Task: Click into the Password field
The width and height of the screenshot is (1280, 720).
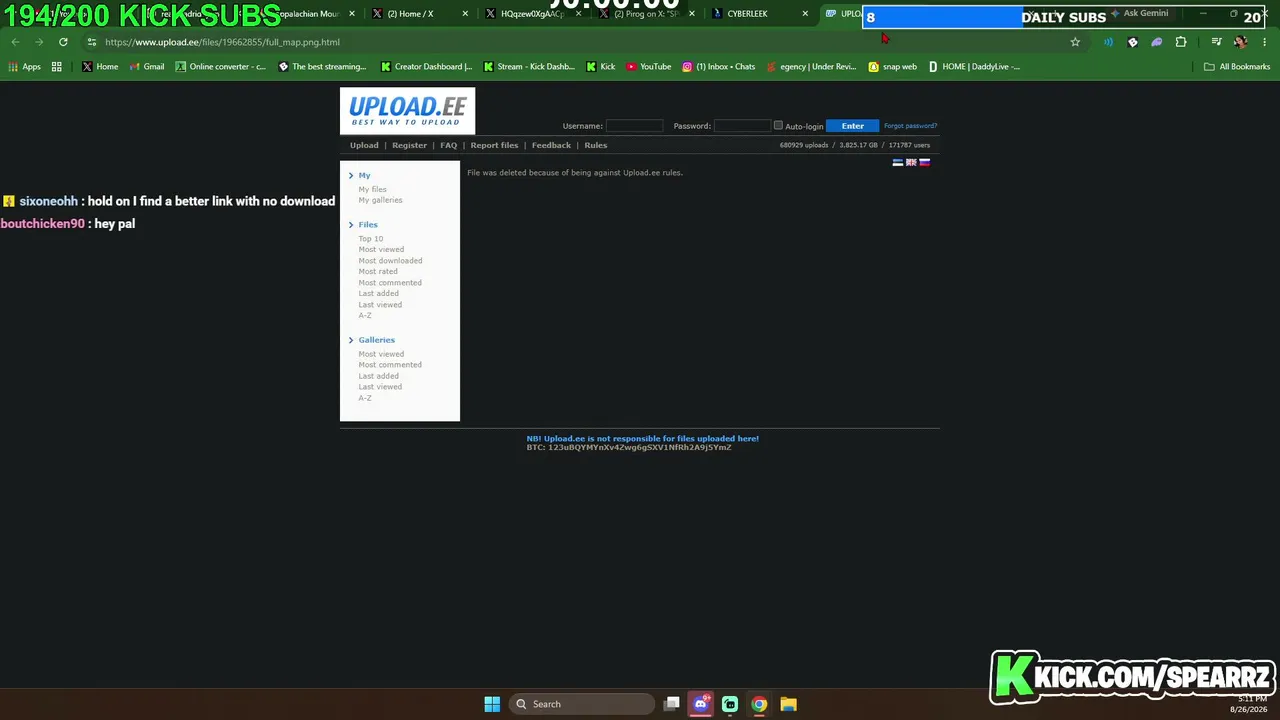Action: pos(742,126)
